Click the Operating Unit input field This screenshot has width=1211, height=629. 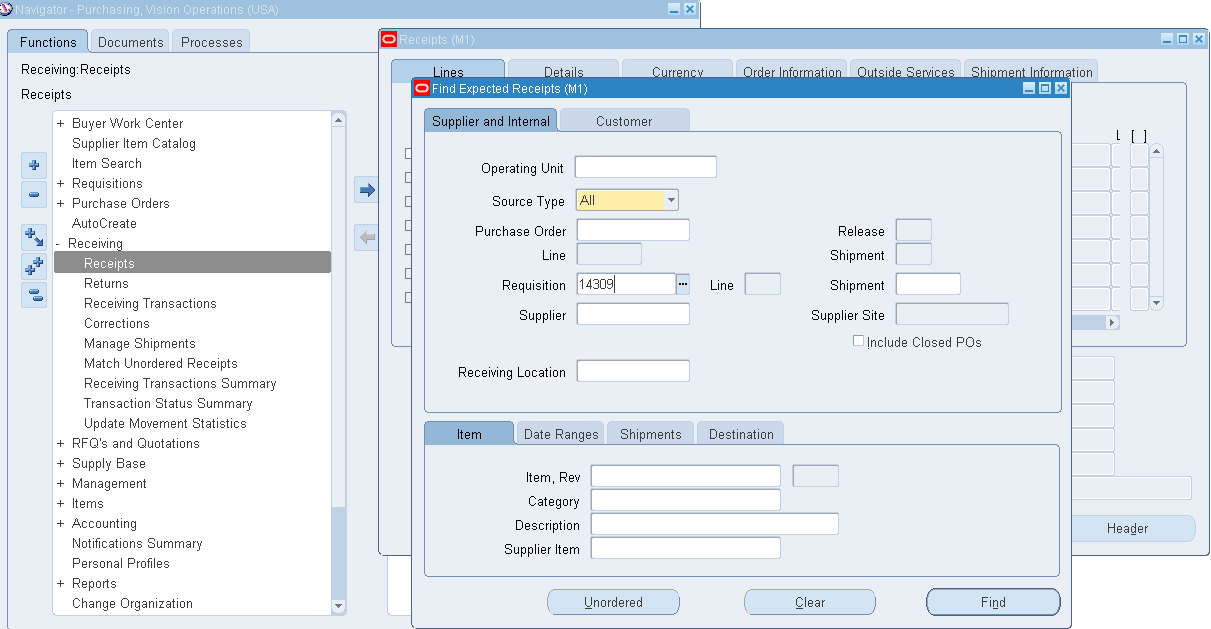pos(645,167)
